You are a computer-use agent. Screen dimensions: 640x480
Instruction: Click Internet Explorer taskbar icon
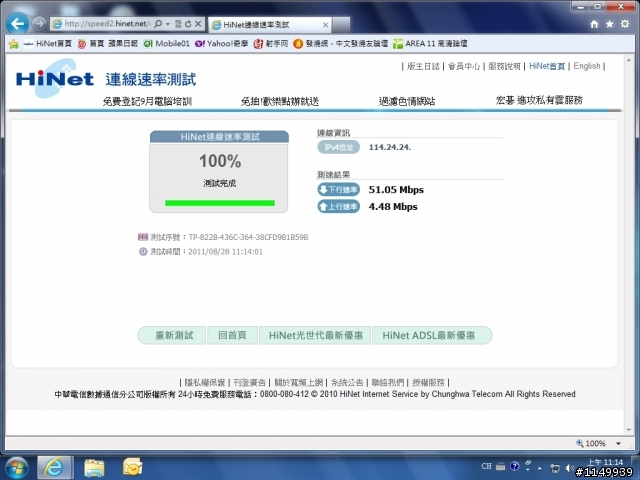point(55,468)
